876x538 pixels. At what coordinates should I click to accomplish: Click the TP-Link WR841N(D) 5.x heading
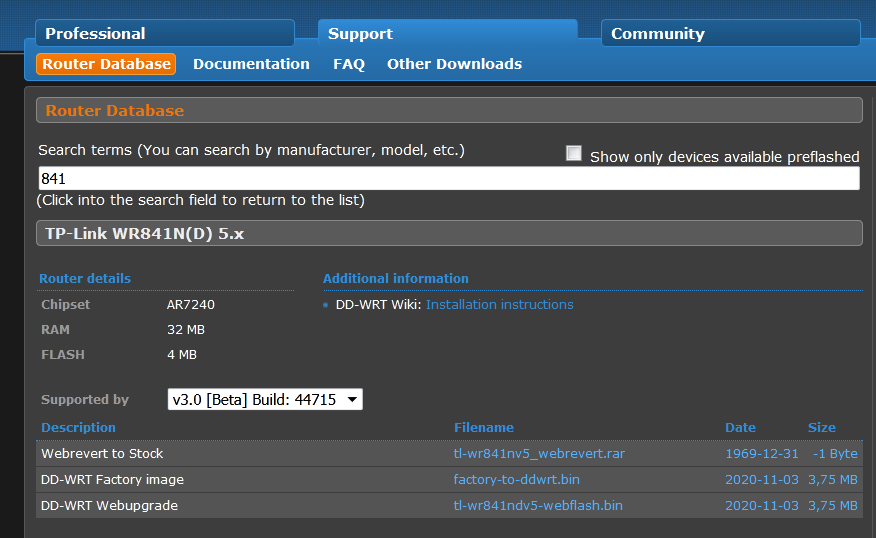coord(449,233)
